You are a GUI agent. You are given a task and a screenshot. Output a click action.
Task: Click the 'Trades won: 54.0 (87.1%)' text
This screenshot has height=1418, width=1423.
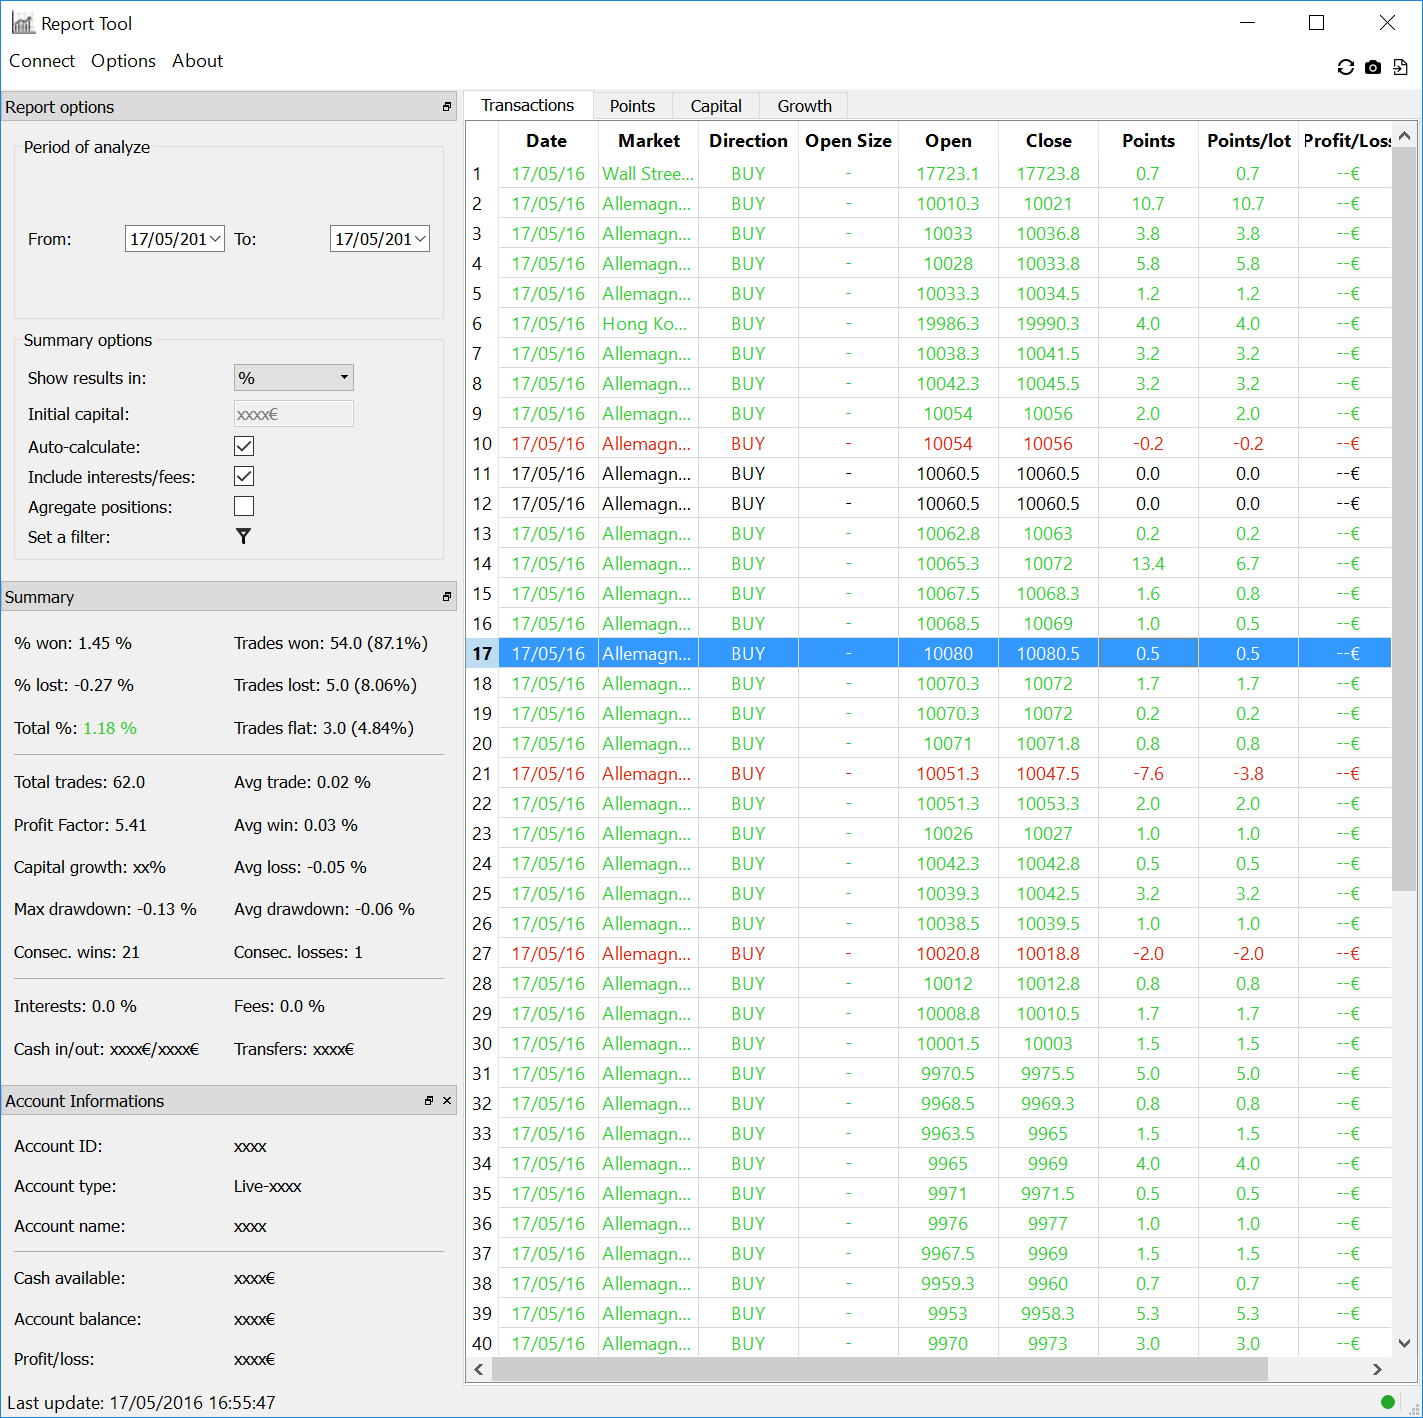(x=331, y=643)
